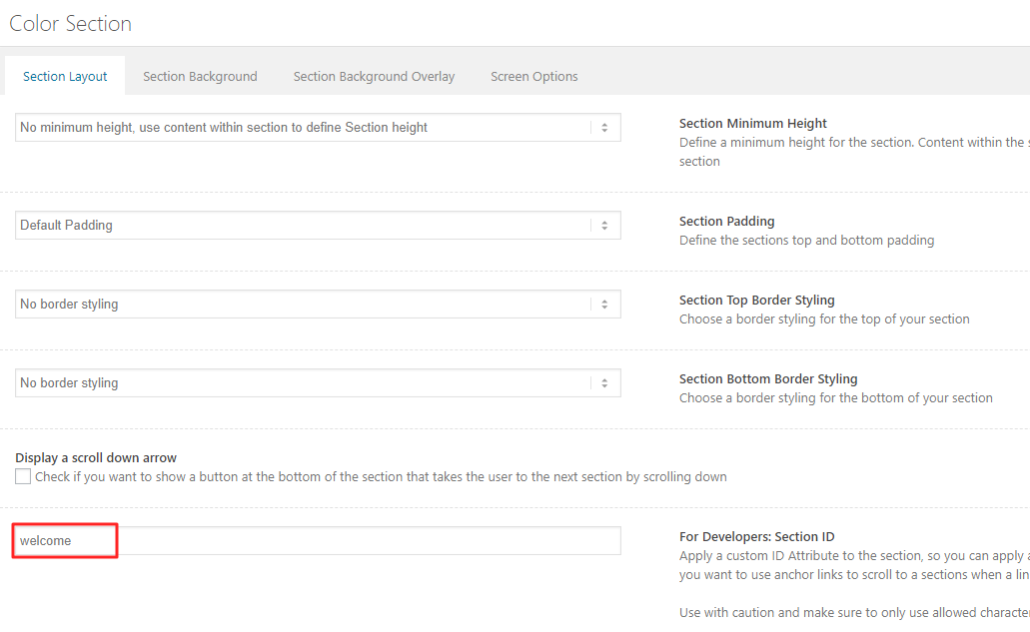This screenshot has height=632, width=1030.
Task: Switch to the Section Background tab
Action: click(199, 76)
